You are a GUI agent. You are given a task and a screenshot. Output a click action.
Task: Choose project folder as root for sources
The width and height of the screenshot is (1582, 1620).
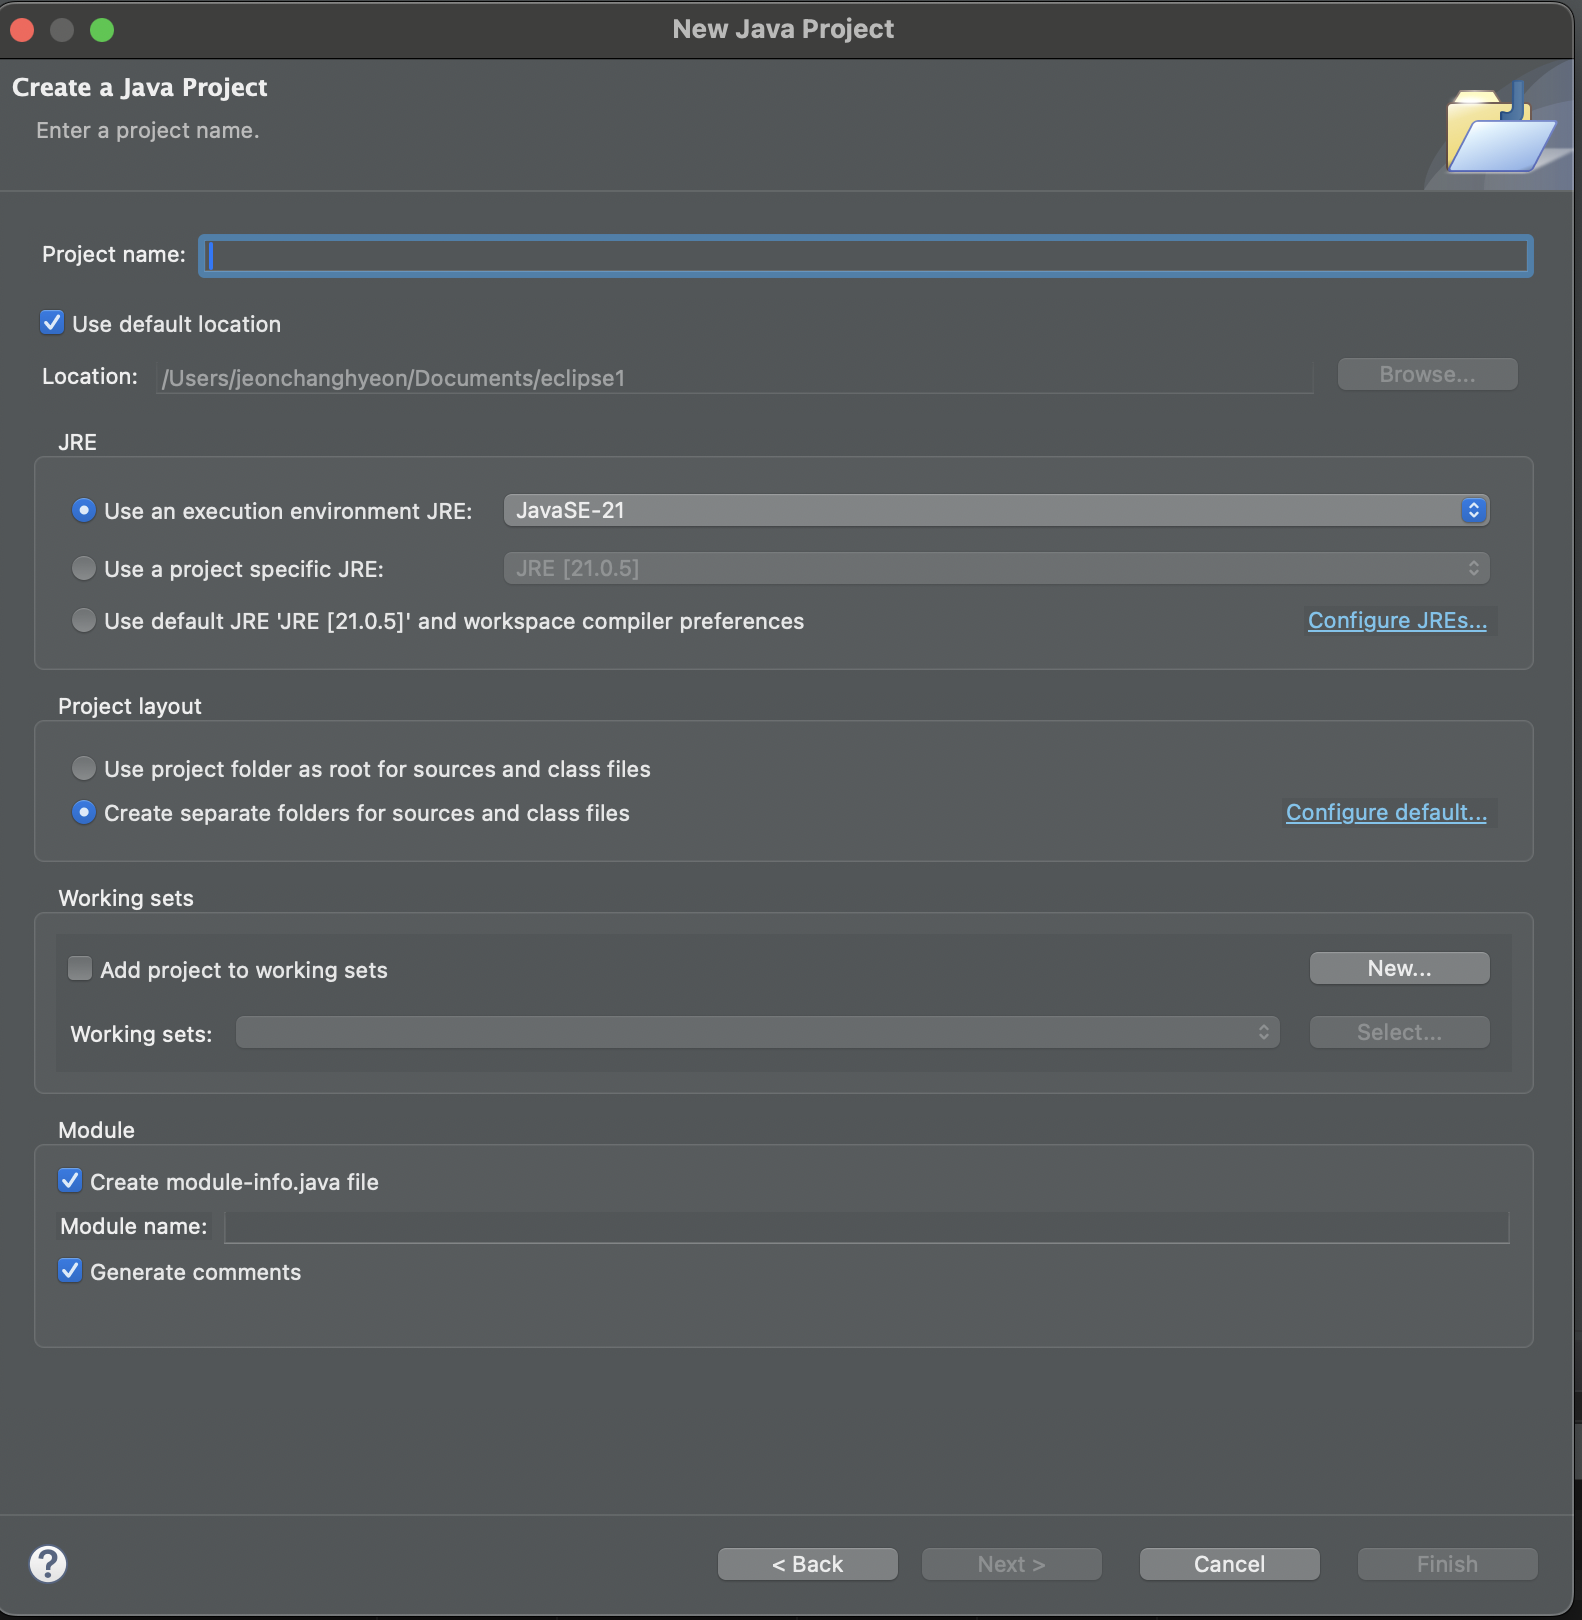84,768
